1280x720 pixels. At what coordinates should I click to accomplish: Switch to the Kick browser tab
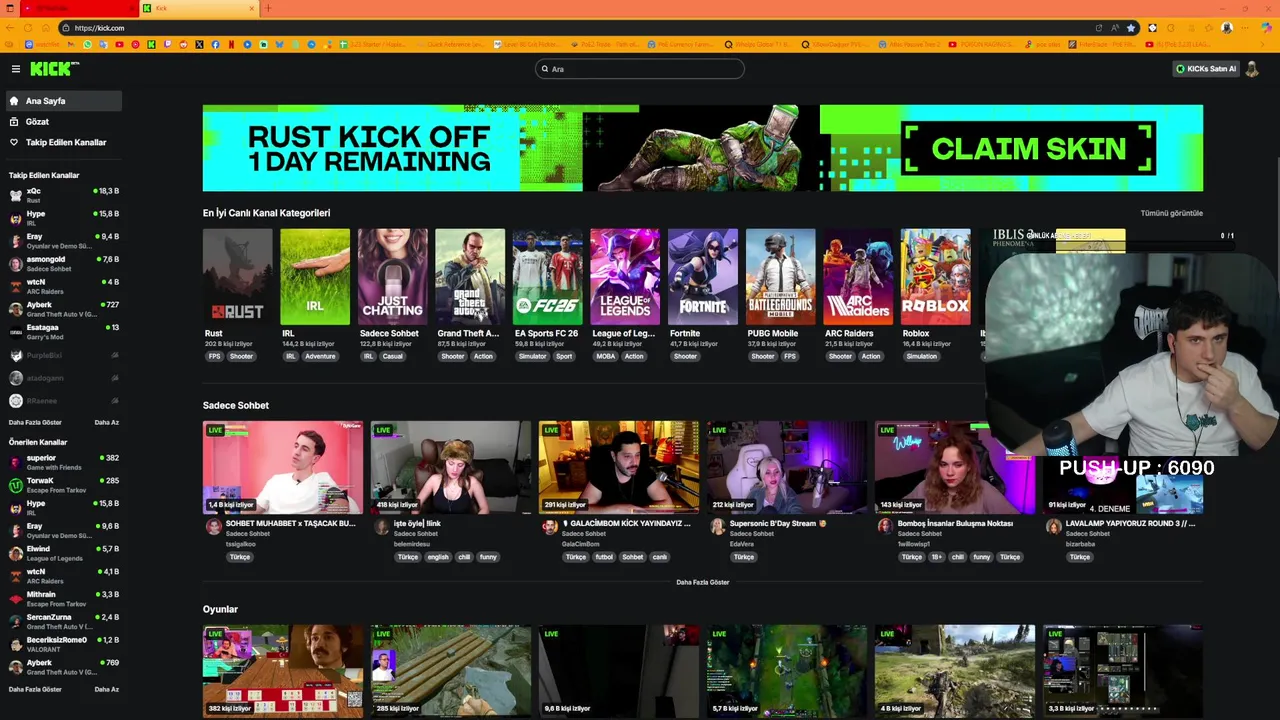point(199,8)
